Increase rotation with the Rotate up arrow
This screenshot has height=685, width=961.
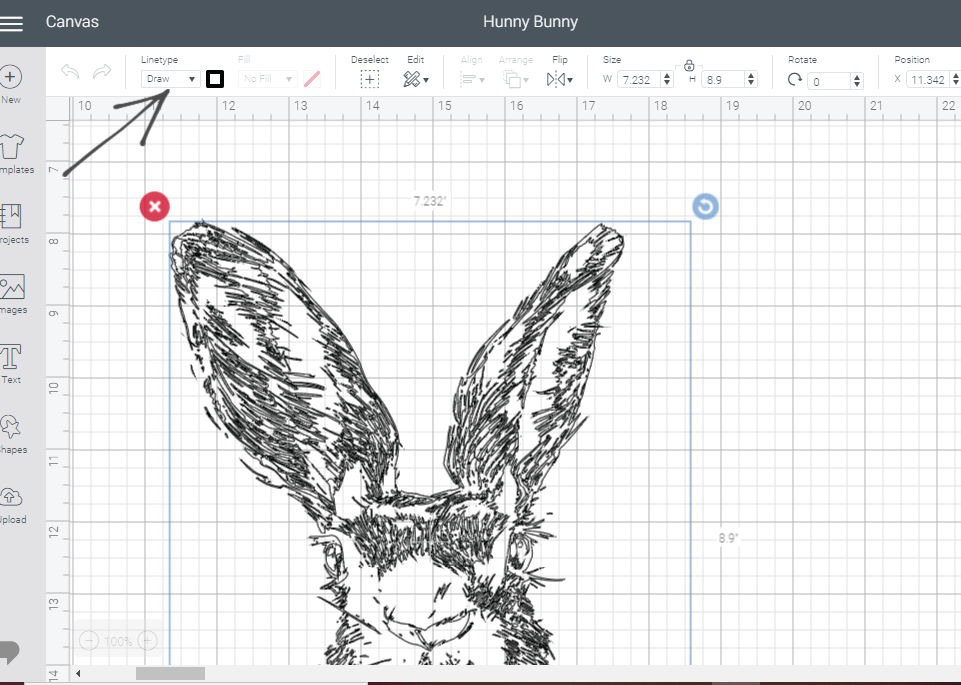tap(857, 77)
